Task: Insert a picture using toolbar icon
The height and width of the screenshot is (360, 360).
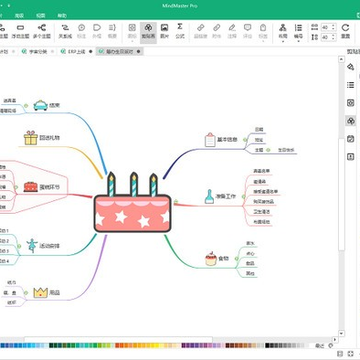Action: [x=164, y=31]
